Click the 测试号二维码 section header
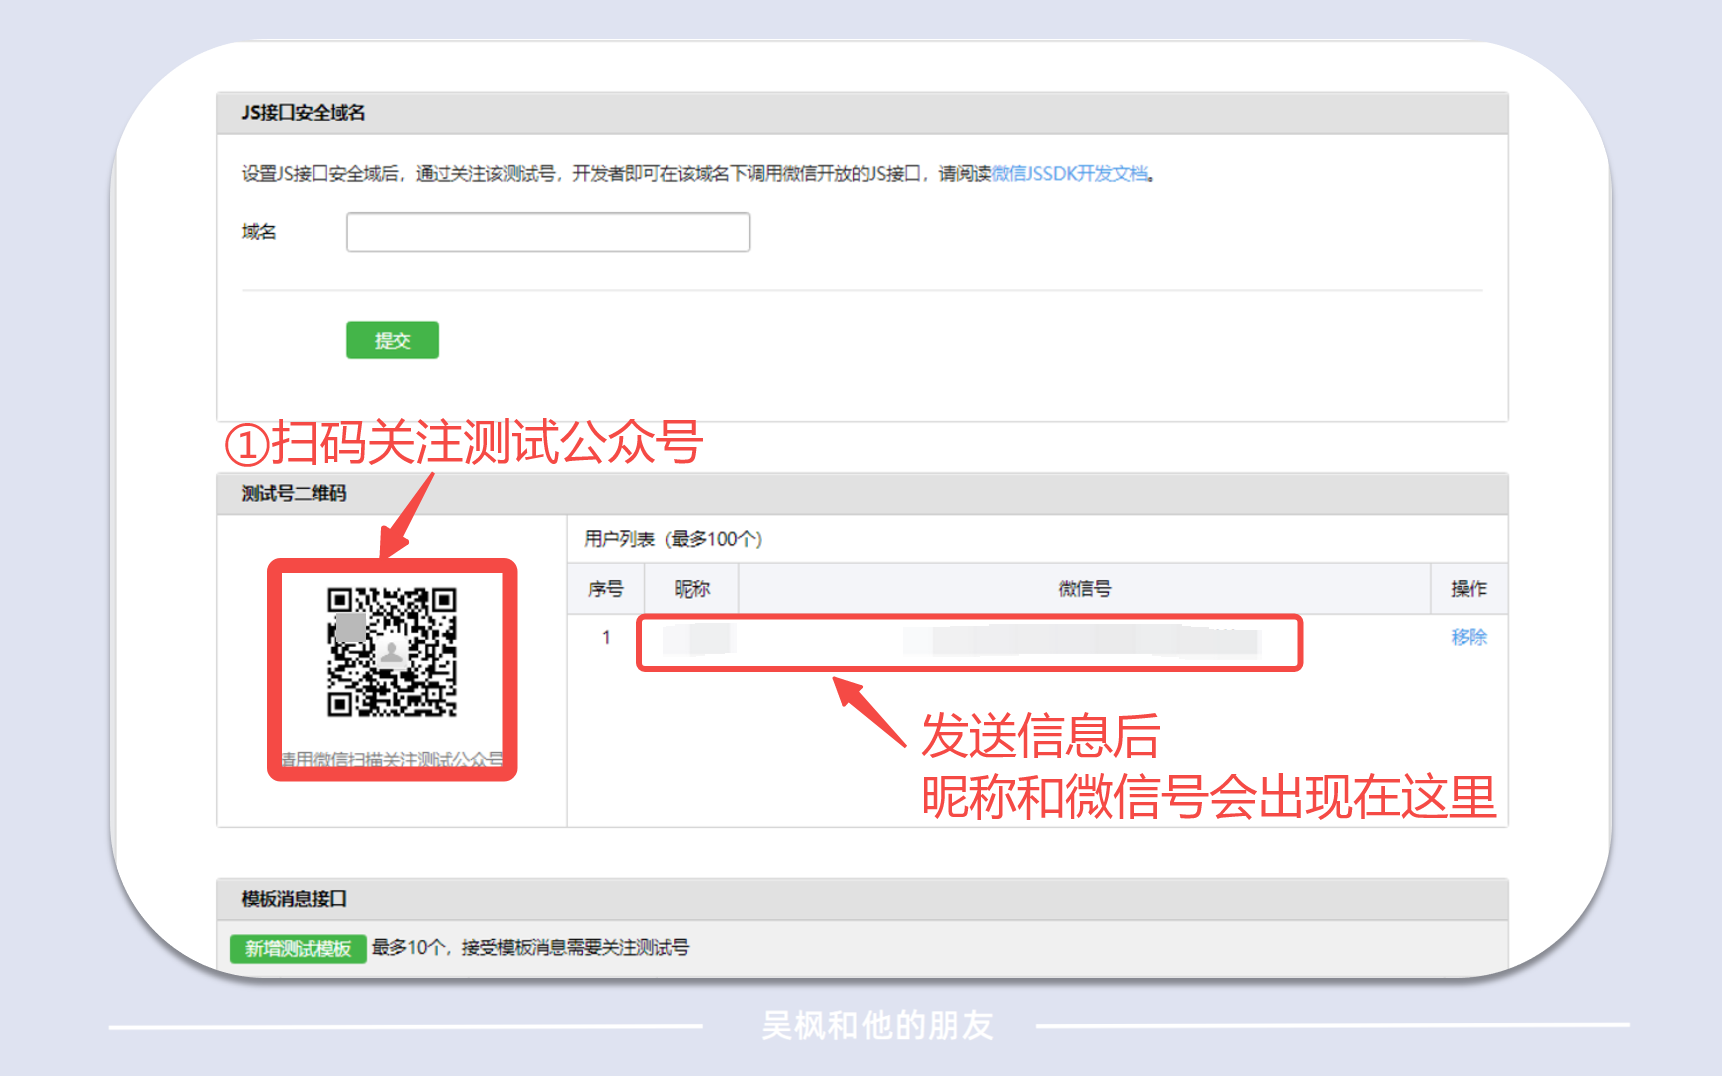The width and height of the screenshot is (1722, 1076). [x=862, y=494]
